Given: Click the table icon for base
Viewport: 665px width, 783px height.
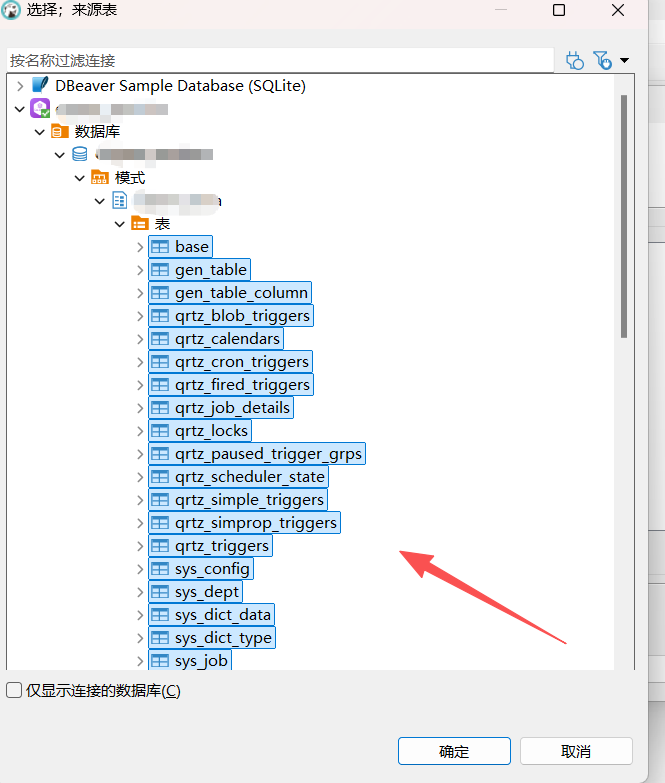Looking at the screenshot, I should [160, 247].
